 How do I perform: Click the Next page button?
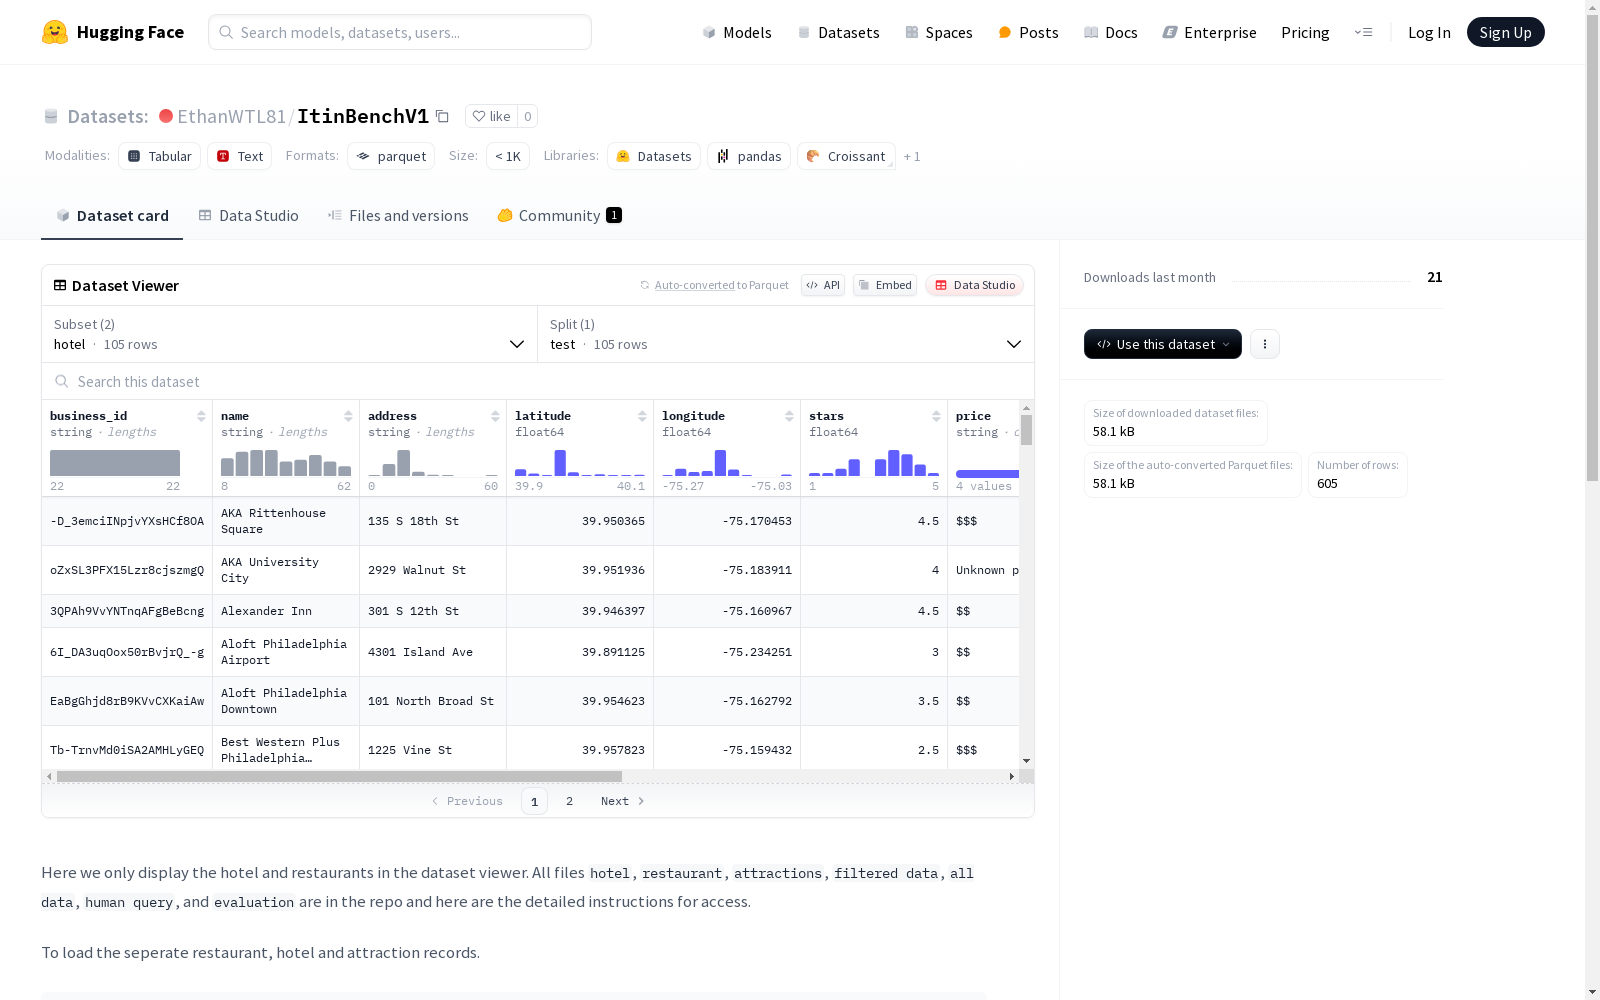622,801
